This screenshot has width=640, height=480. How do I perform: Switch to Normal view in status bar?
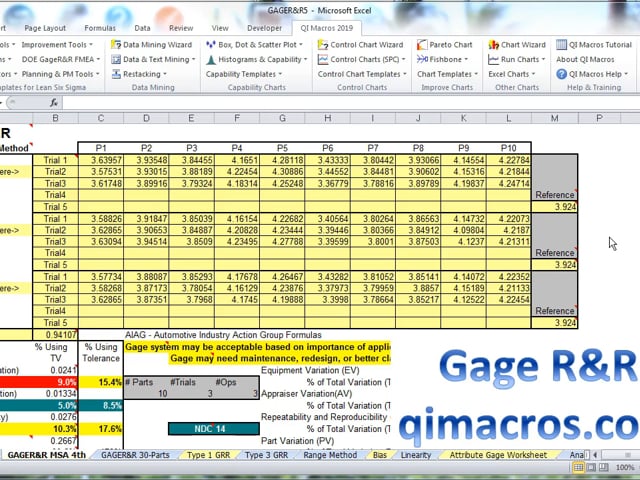578,467
